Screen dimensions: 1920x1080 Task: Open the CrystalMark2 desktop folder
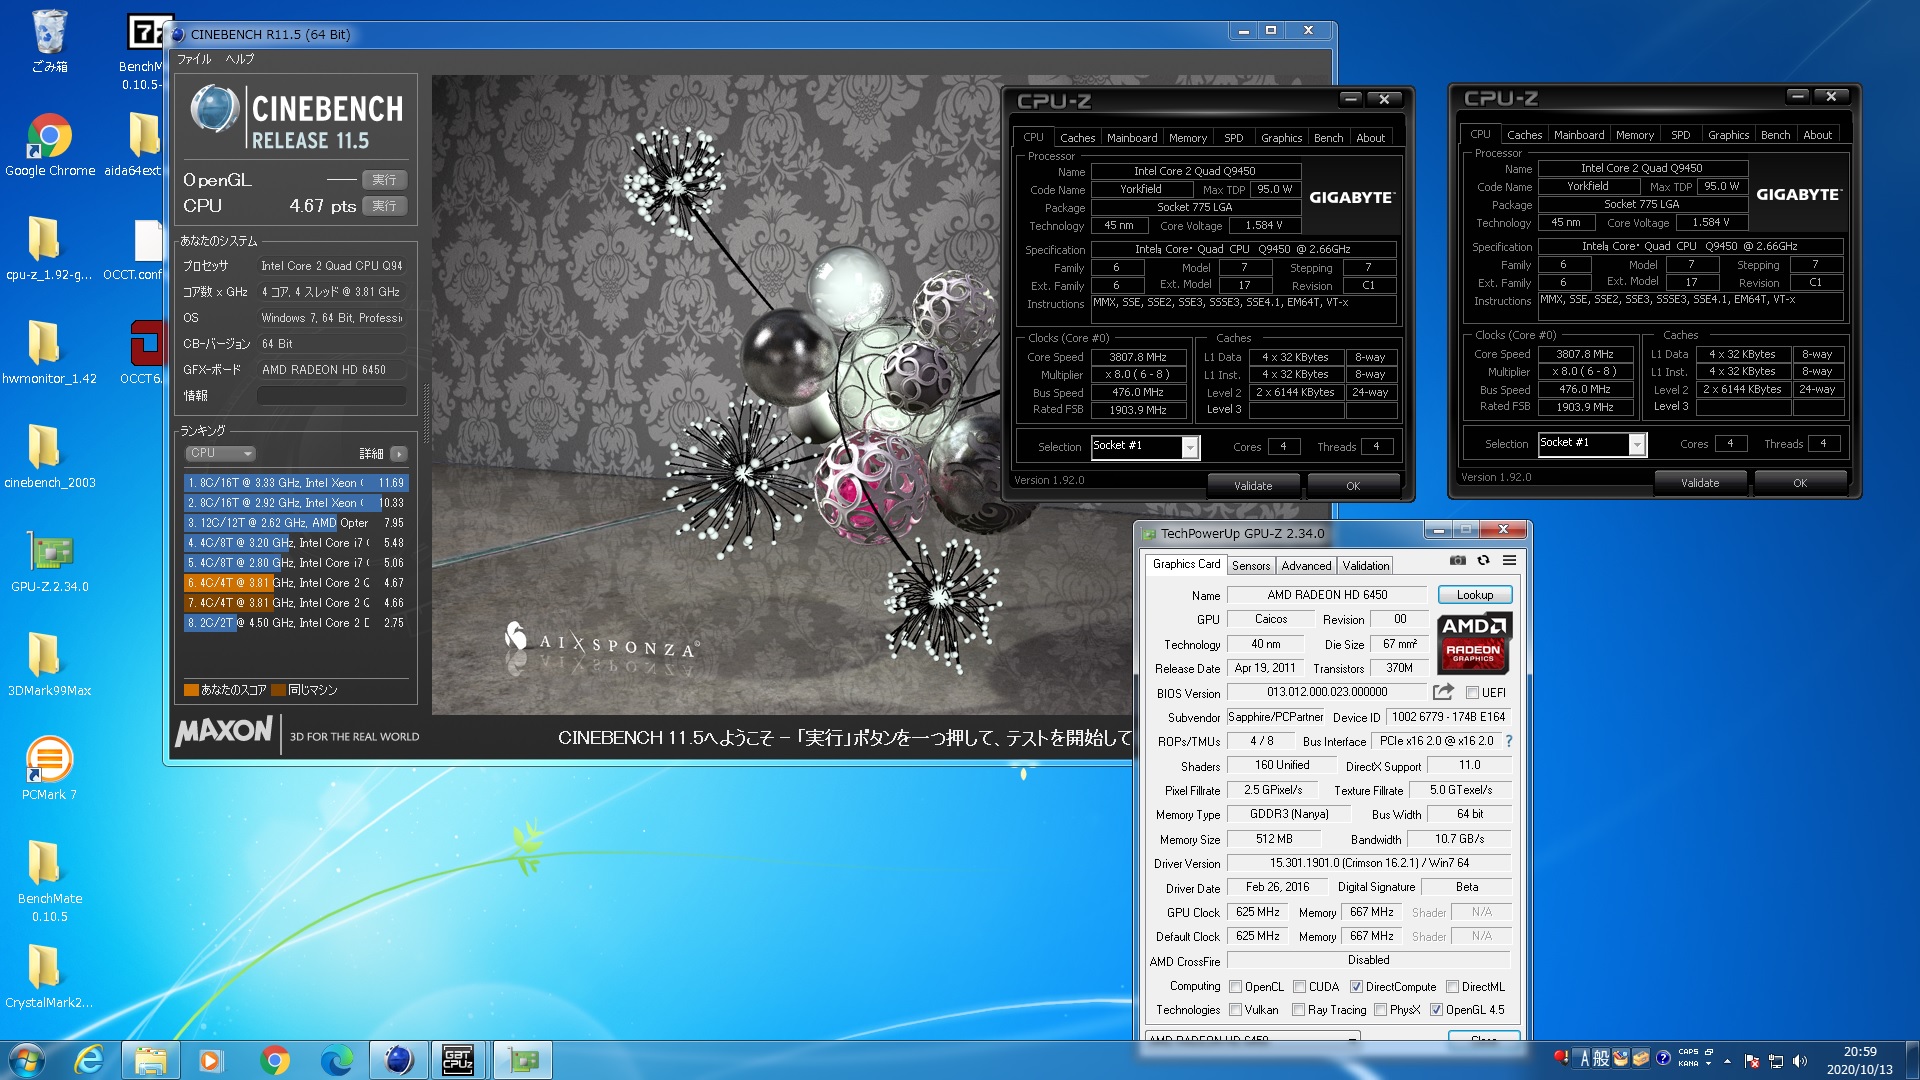click(x=49, y=975)
